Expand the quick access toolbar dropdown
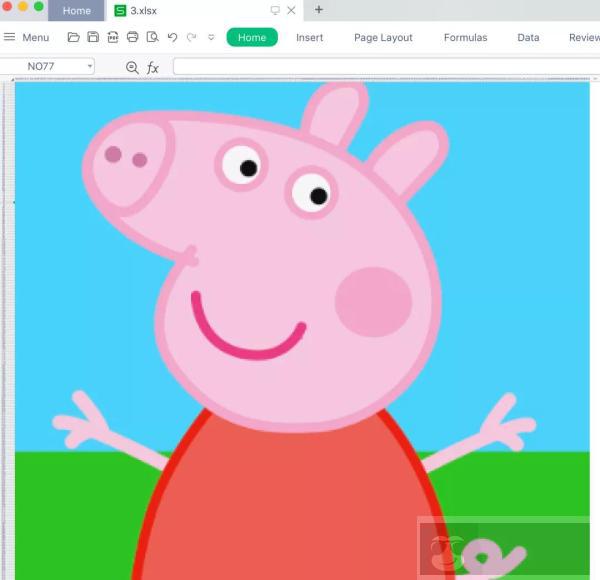Image resolution: width=600 pixels, height=580 pixels. [x=211, y=37]
